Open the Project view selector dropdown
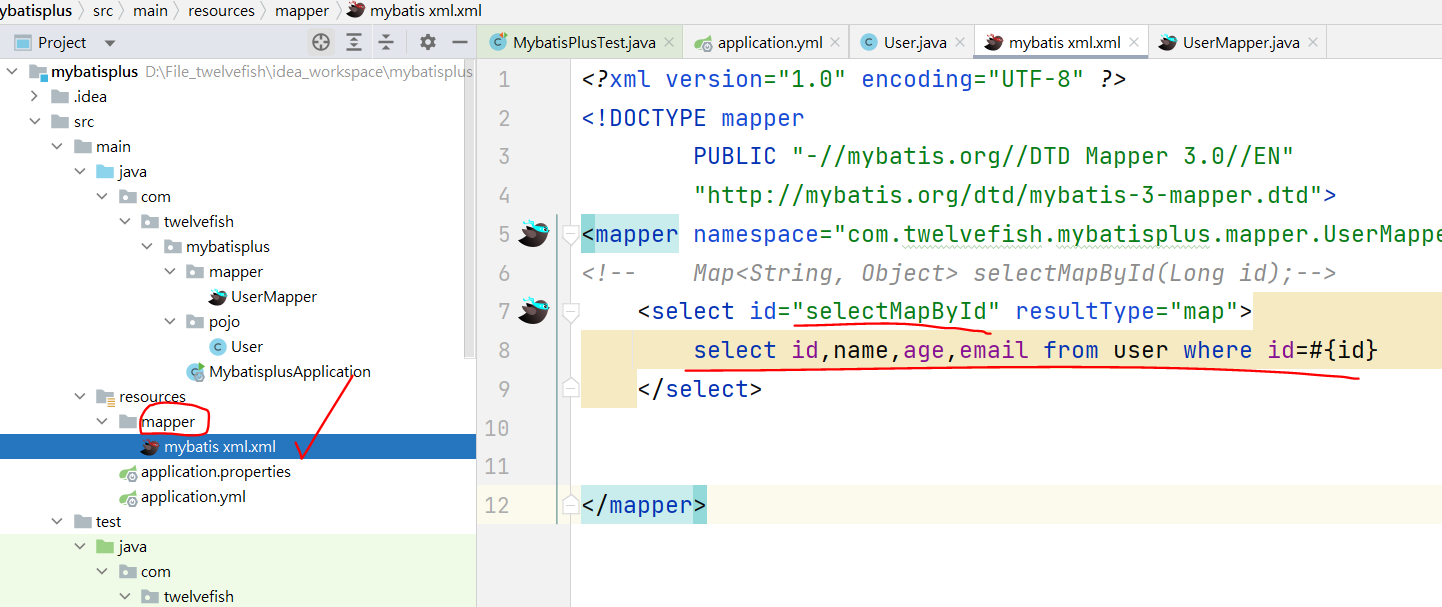 110,43
